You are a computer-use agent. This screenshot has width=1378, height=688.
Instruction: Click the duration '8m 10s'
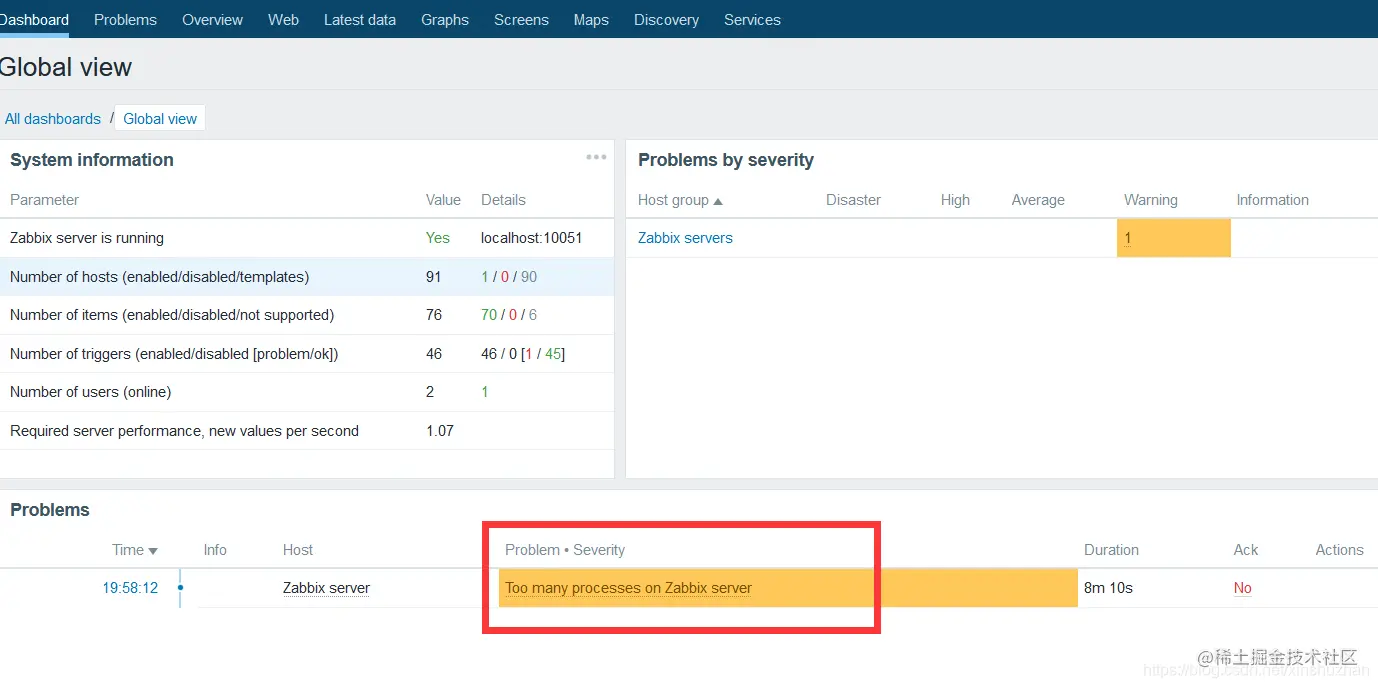[1108, 588]
